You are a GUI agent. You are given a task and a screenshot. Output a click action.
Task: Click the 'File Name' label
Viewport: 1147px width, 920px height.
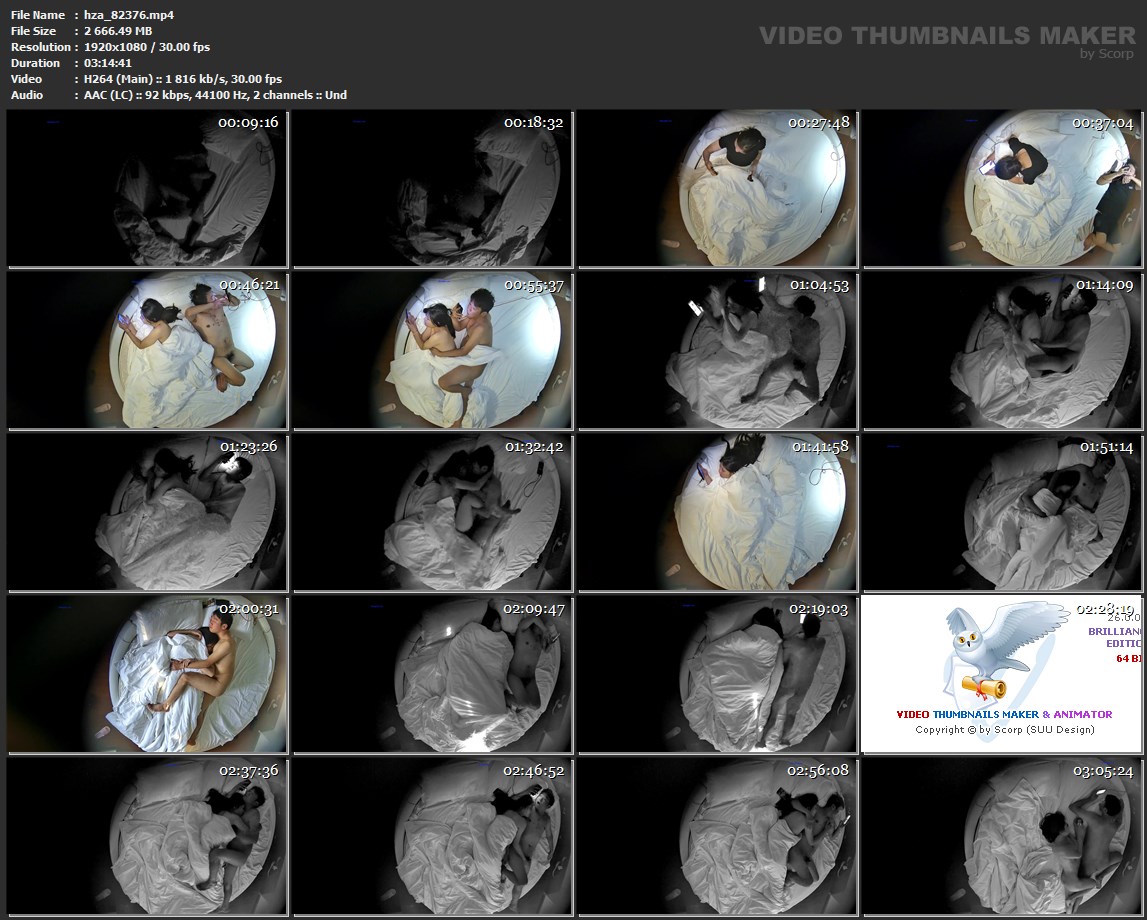[38, 15]
